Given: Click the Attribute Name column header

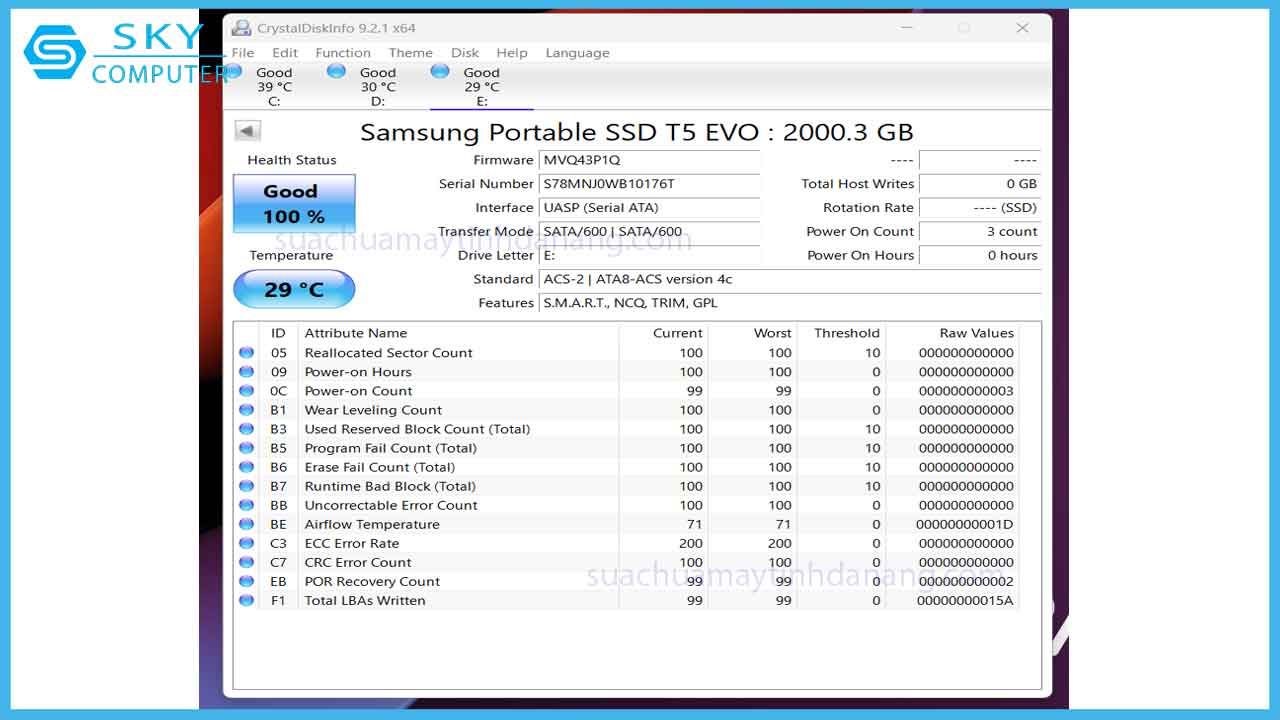Looking at the screenshot, I should point(458,333).
